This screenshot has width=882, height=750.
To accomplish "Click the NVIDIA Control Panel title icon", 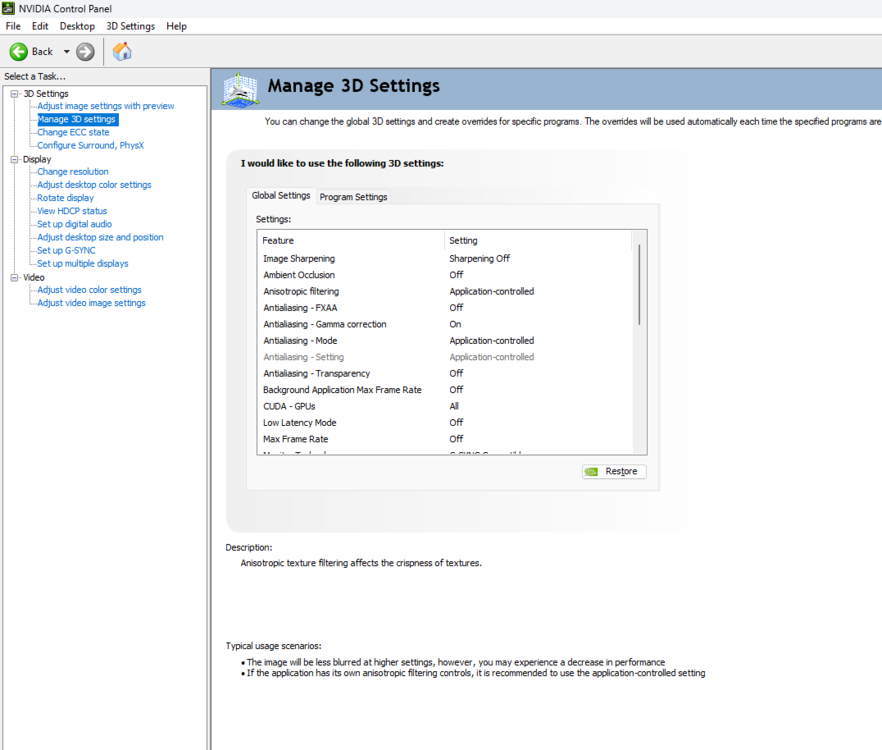I will pos(9,8).
